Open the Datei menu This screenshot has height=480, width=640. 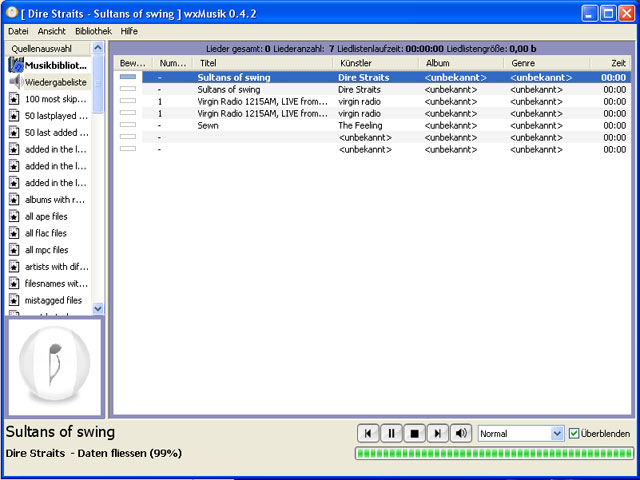[x=18, y=31]
